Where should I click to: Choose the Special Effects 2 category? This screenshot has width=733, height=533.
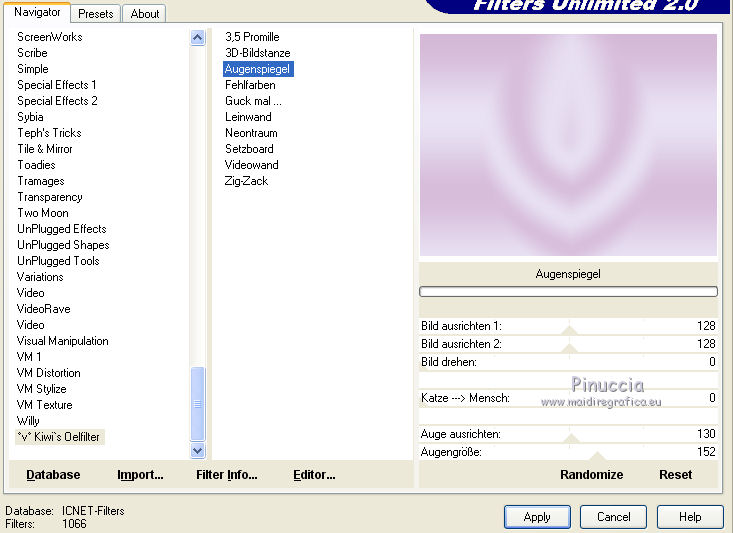[x=57, y=101]
